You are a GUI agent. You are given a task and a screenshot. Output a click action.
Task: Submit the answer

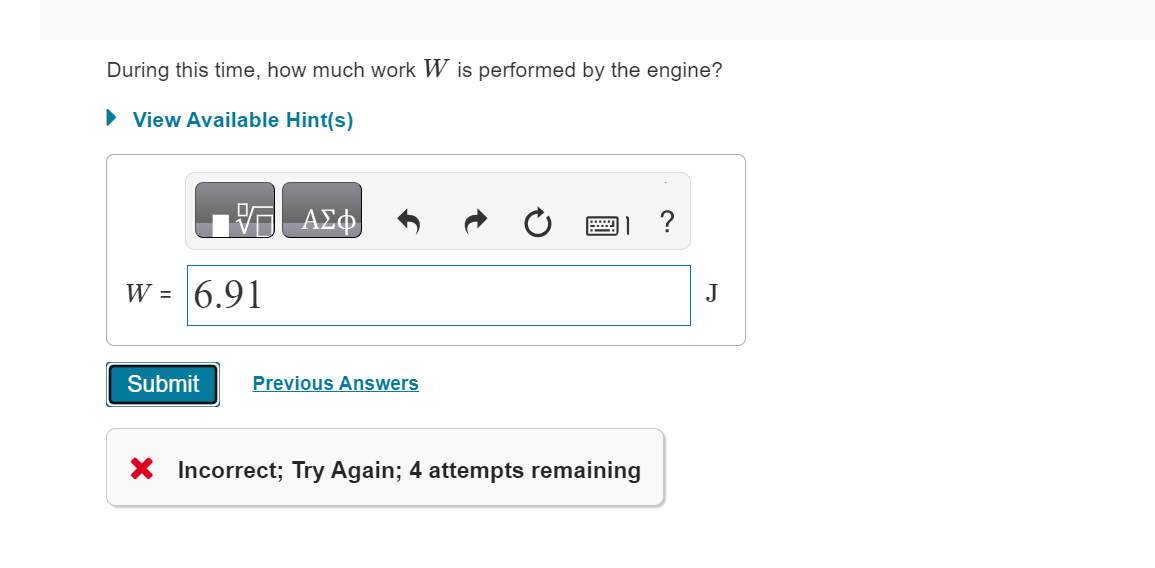pos(163,384)
